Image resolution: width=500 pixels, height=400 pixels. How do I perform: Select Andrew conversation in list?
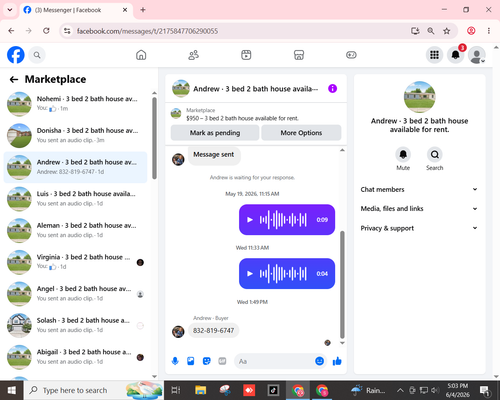(75, 167)
